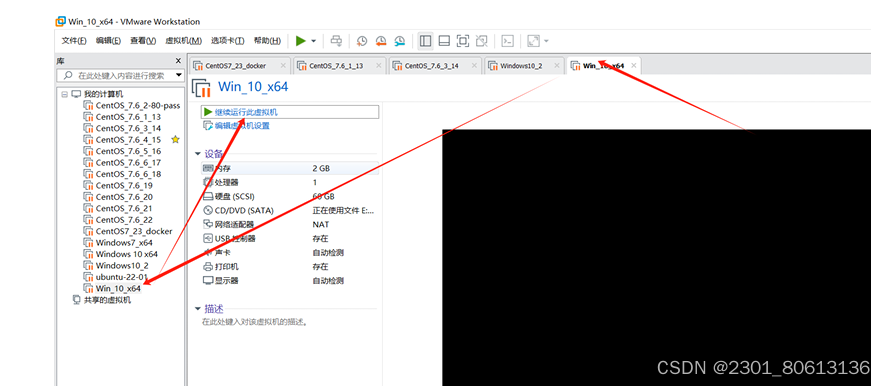The height and width of the screenshot is (387, 886).
Task: Close the CentOS7_23_docker tab
Action: tap(284, 66)
